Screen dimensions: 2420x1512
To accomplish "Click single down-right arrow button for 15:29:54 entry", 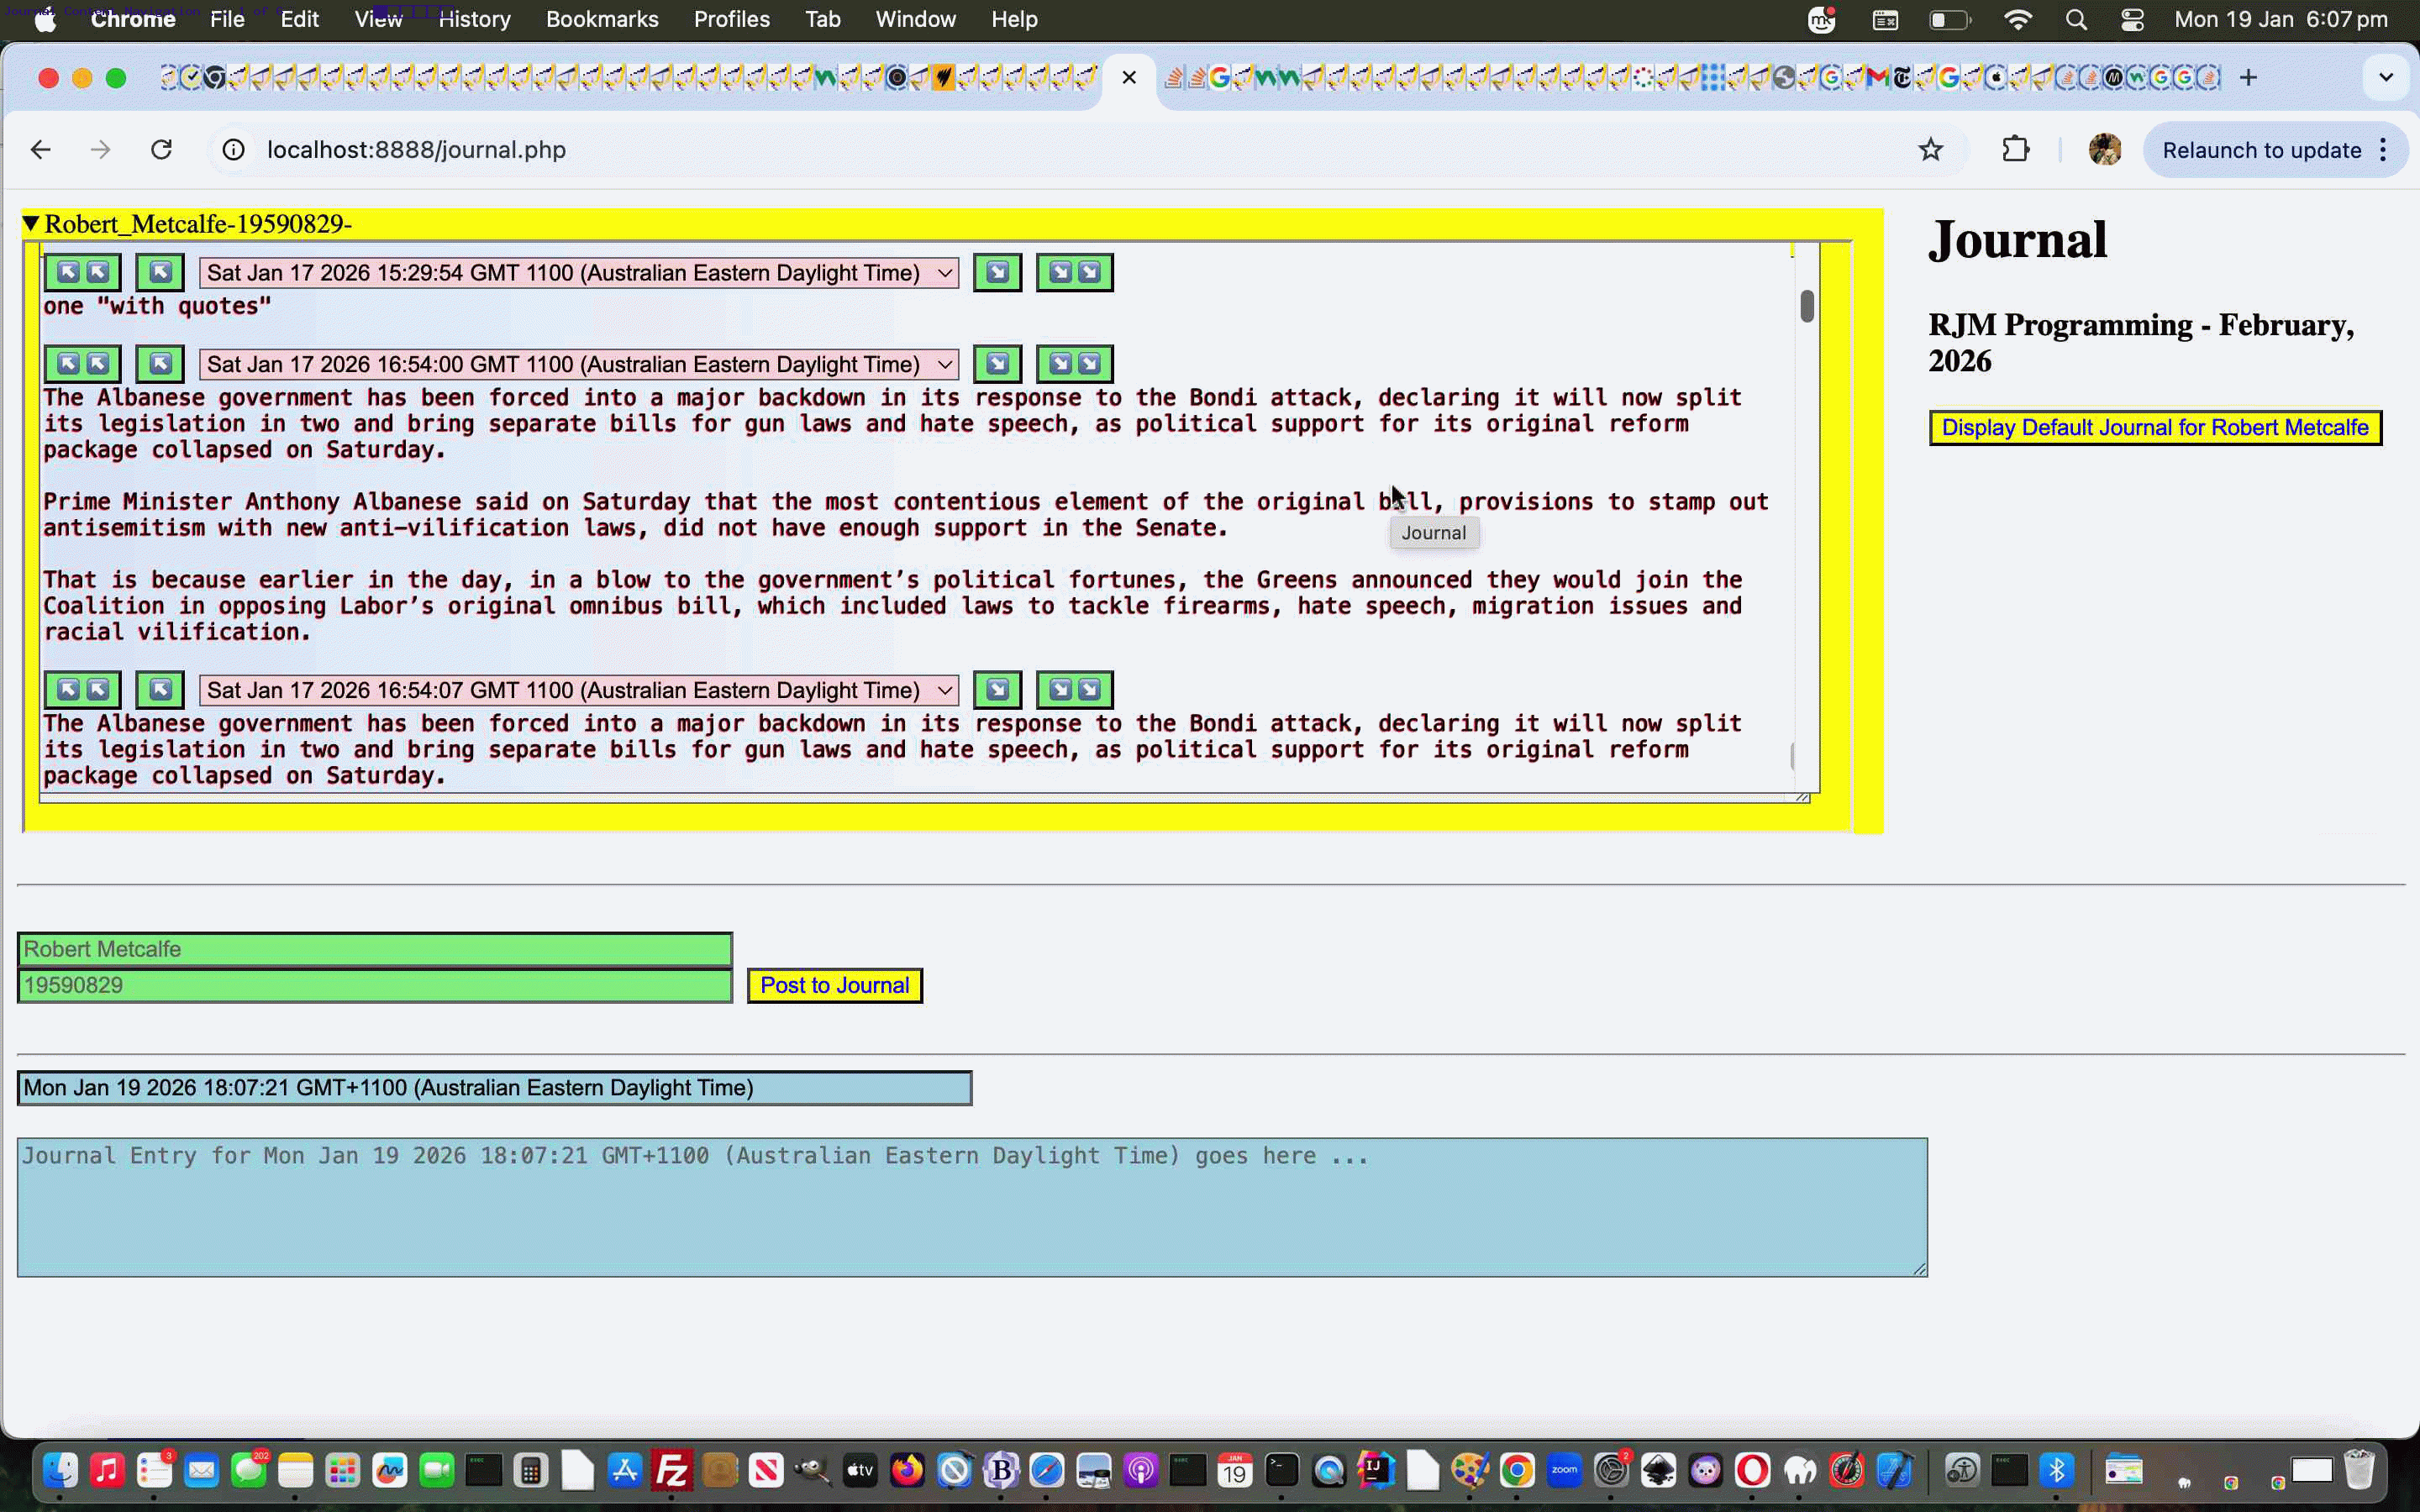I will pyautogui.click(x=997, y=272).
